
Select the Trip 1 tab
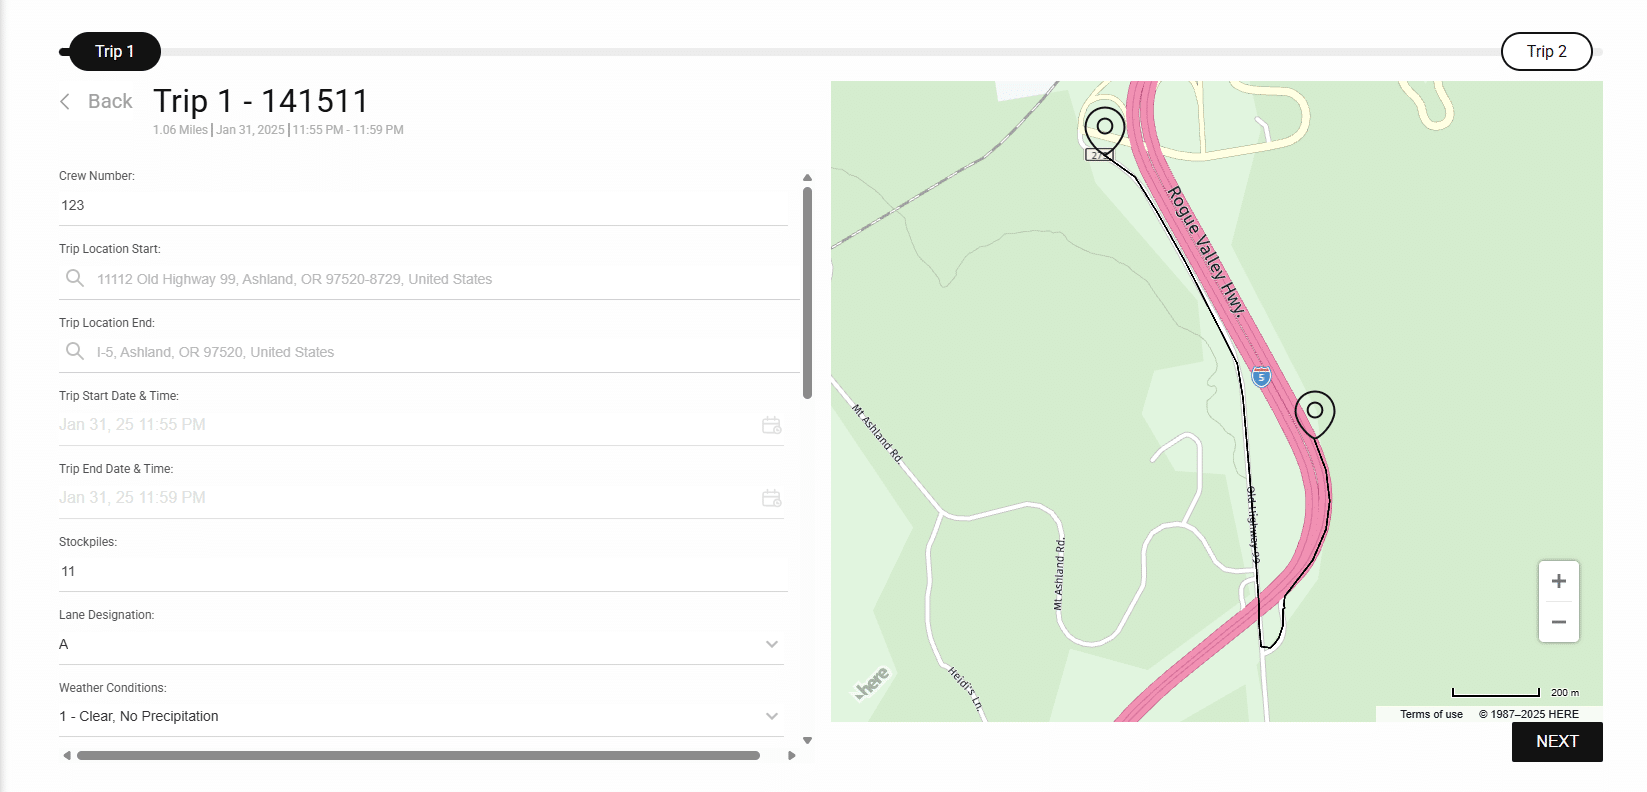(x=114, y=52)
